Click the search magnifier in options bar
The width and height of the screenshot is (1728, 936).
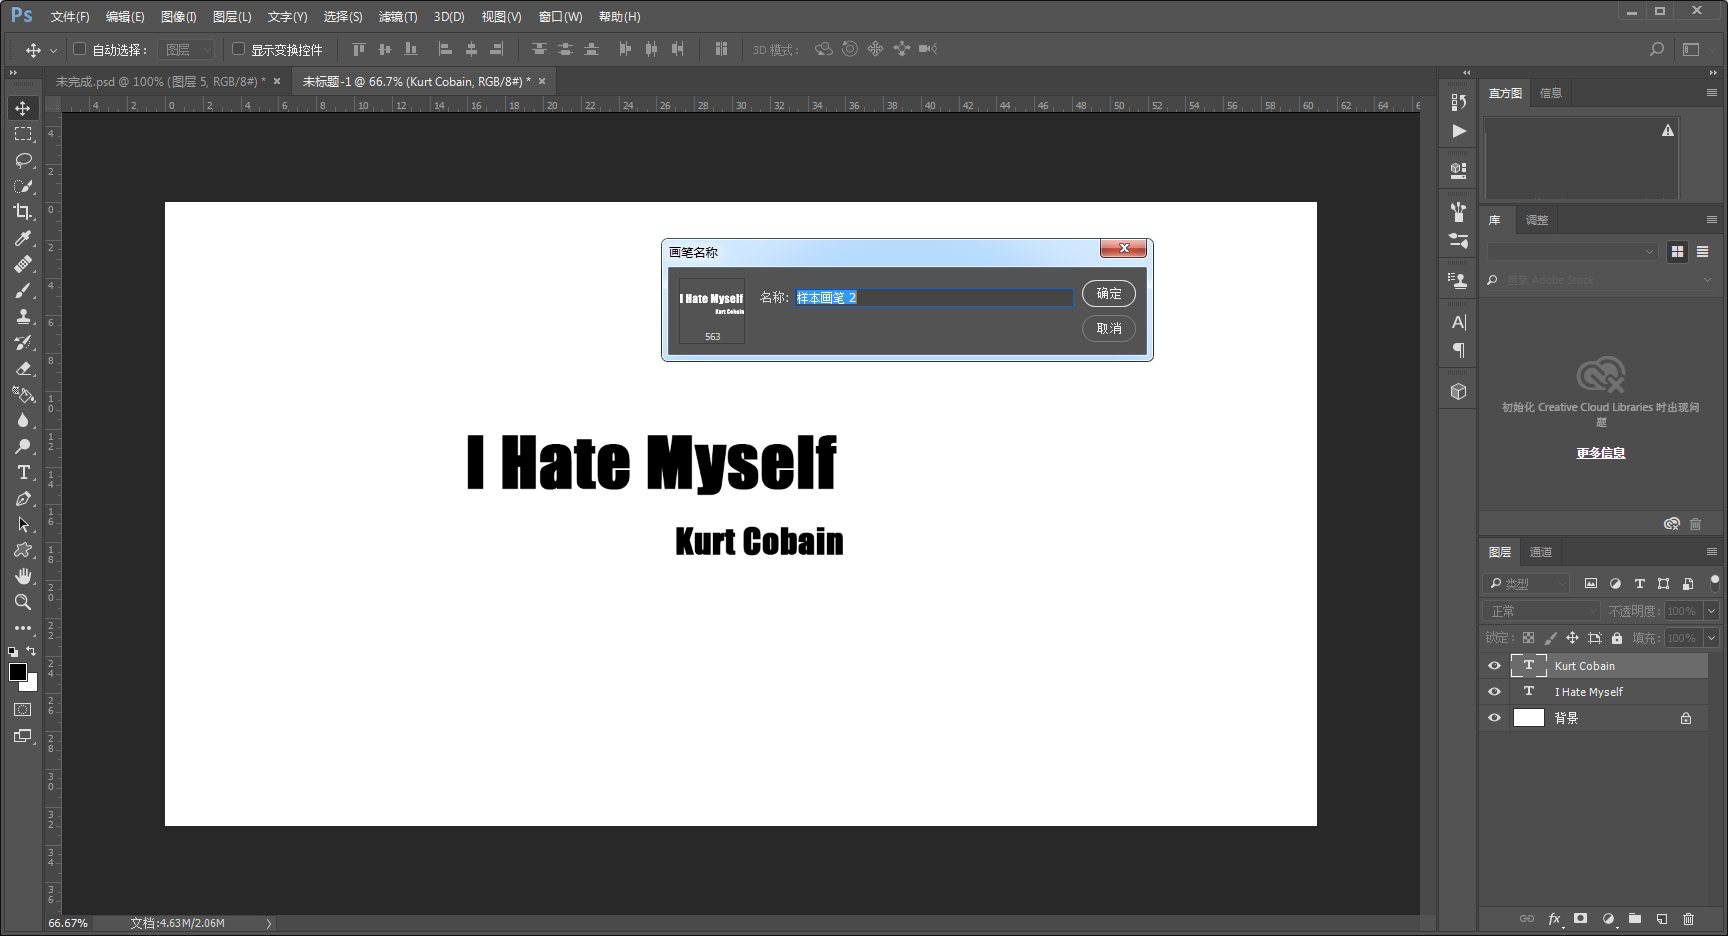1657,49
